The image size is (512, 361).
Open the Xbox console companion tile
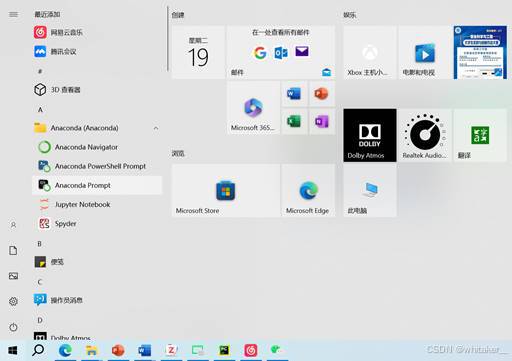(x=370, y=52)
